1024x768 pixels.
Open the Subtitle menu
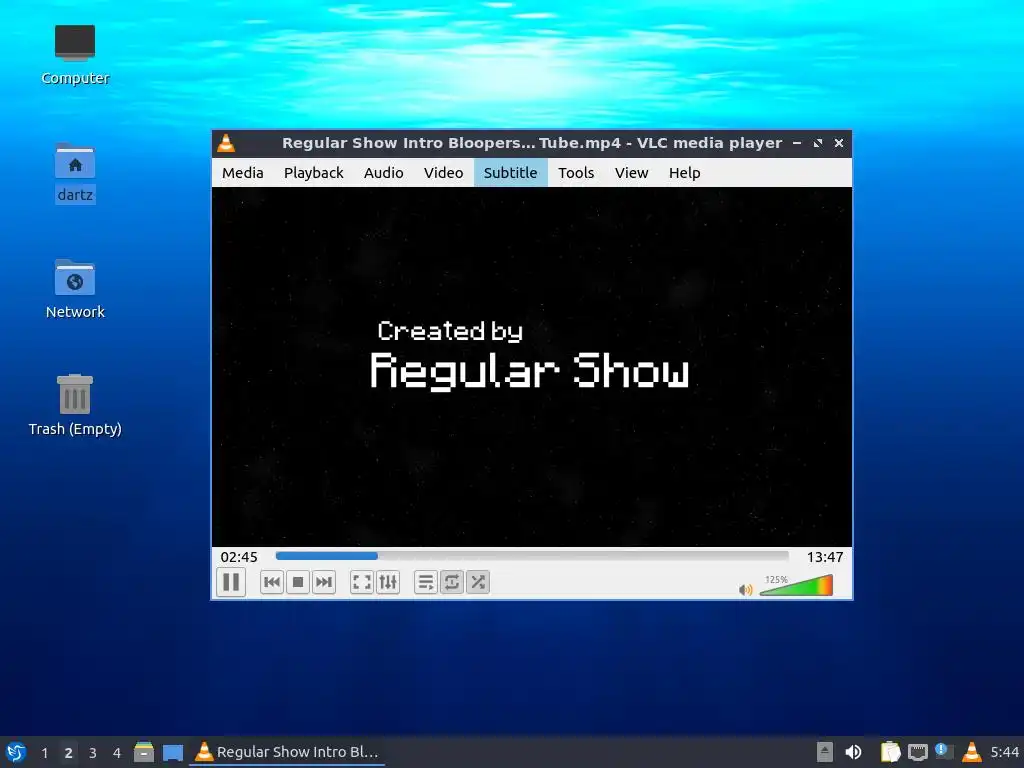tap(511, 172)
